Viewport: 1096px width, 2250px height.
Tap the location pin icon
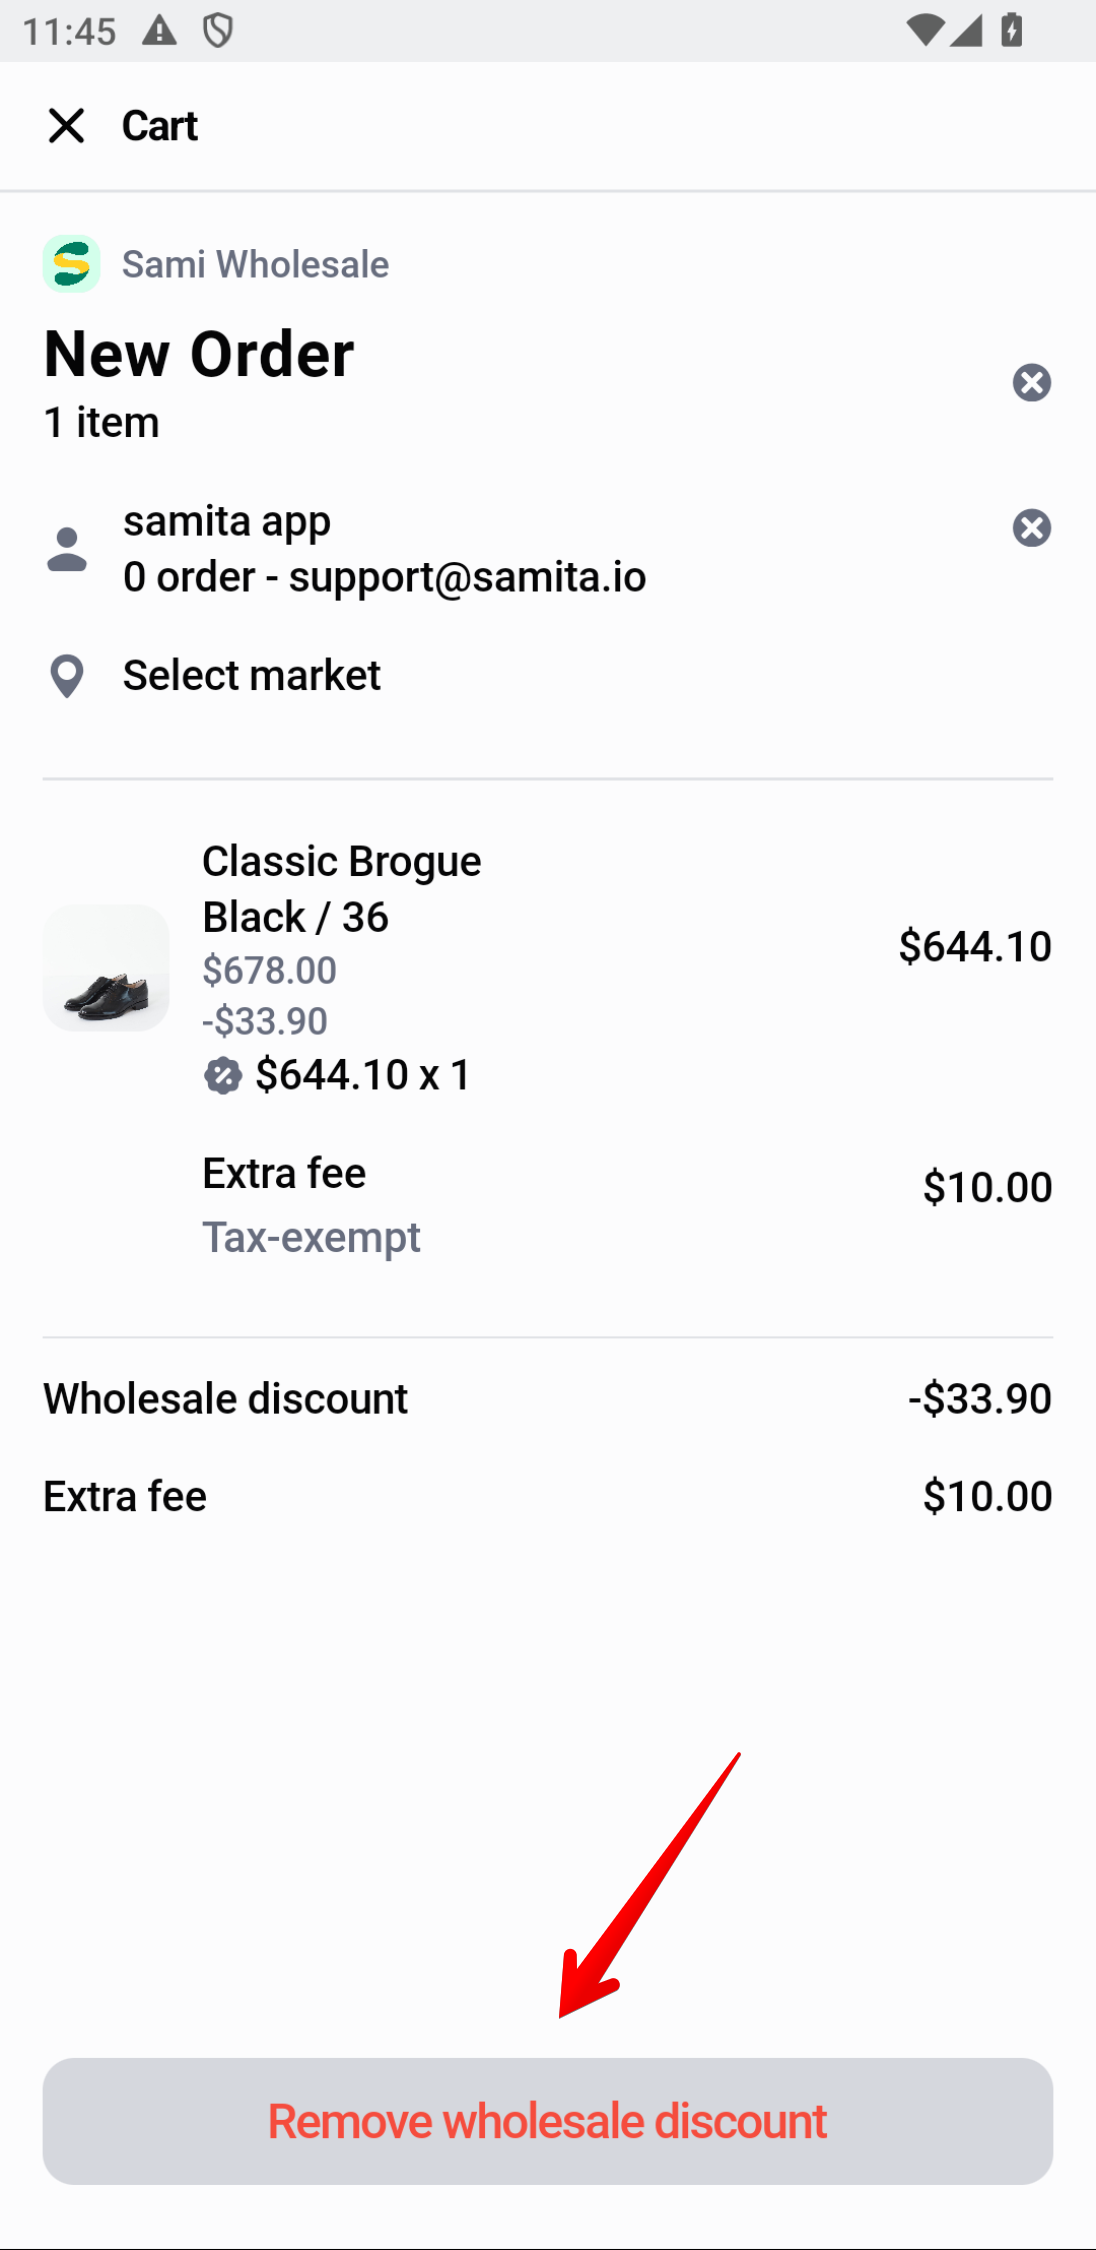coord(67,676)
